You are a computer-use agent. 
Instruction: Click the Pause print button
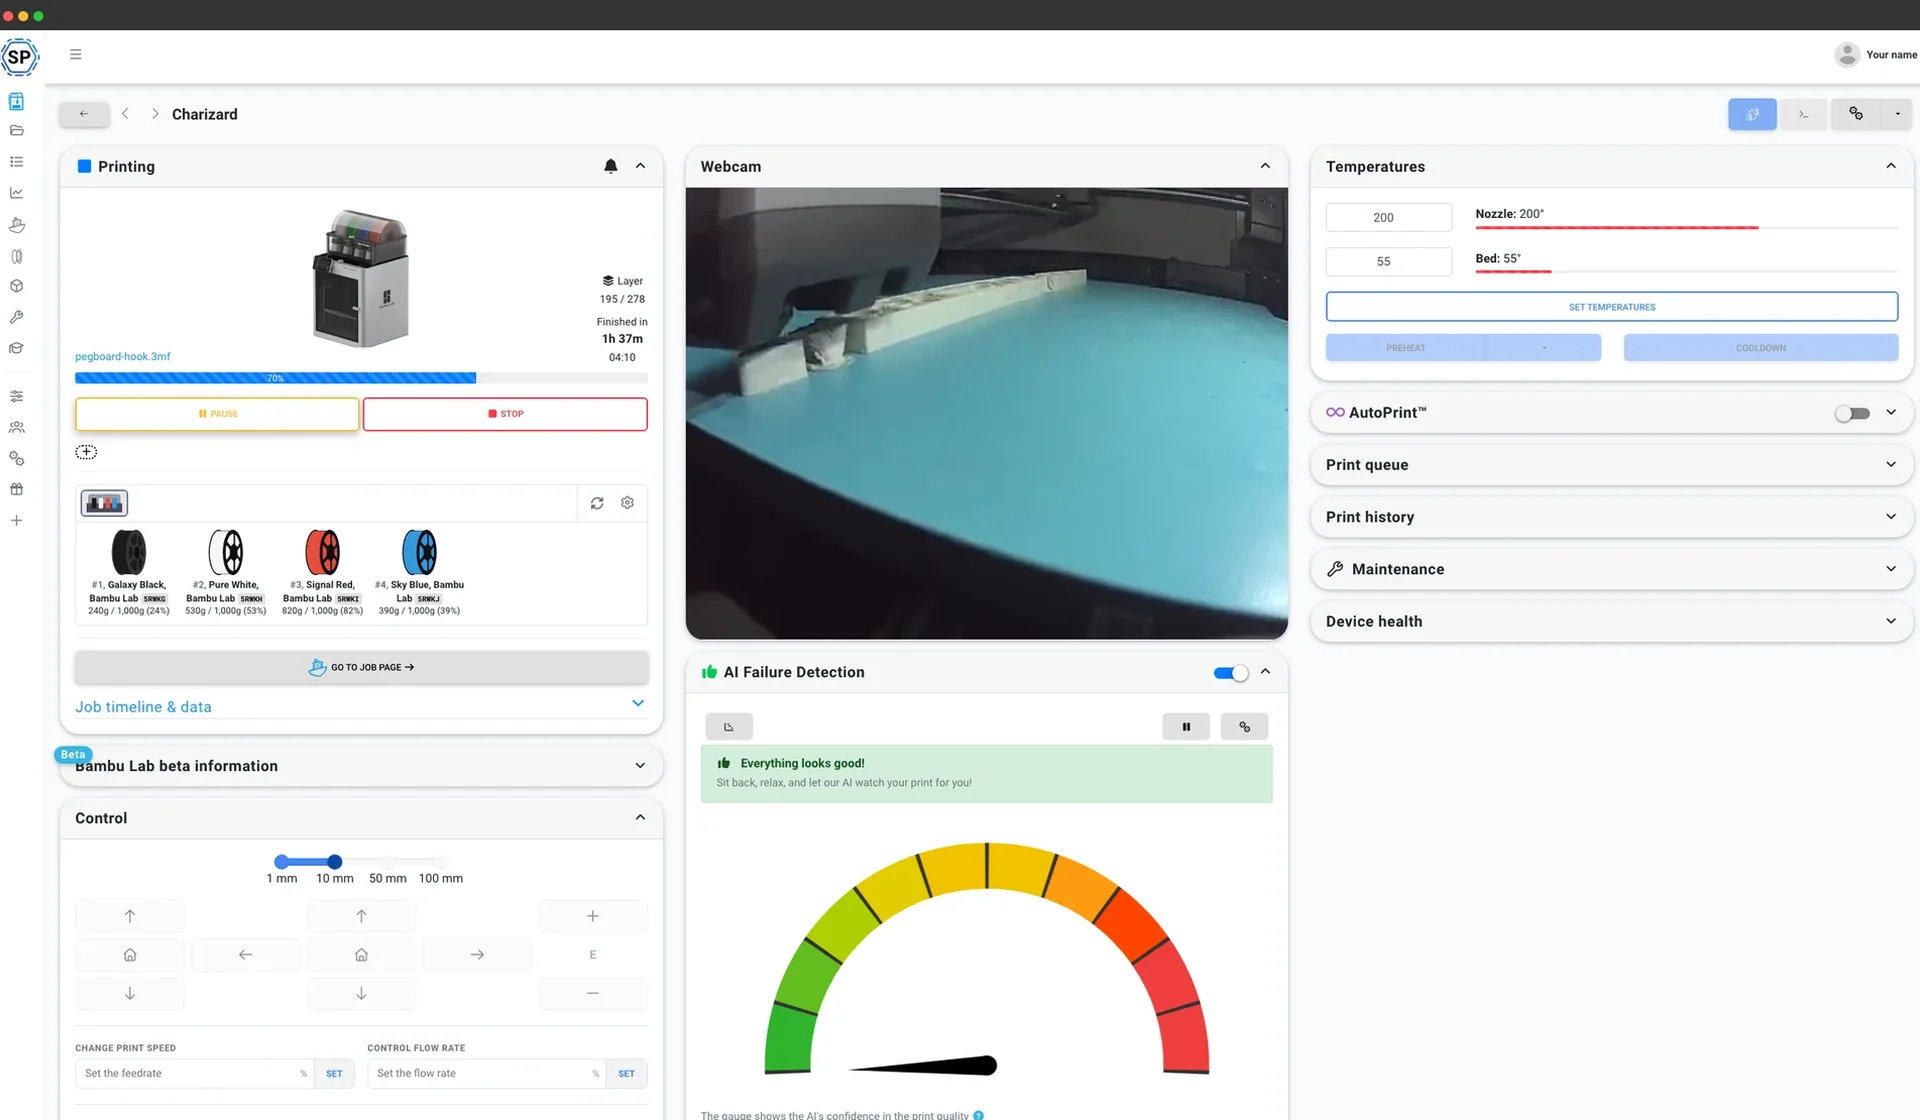(217, 414)
